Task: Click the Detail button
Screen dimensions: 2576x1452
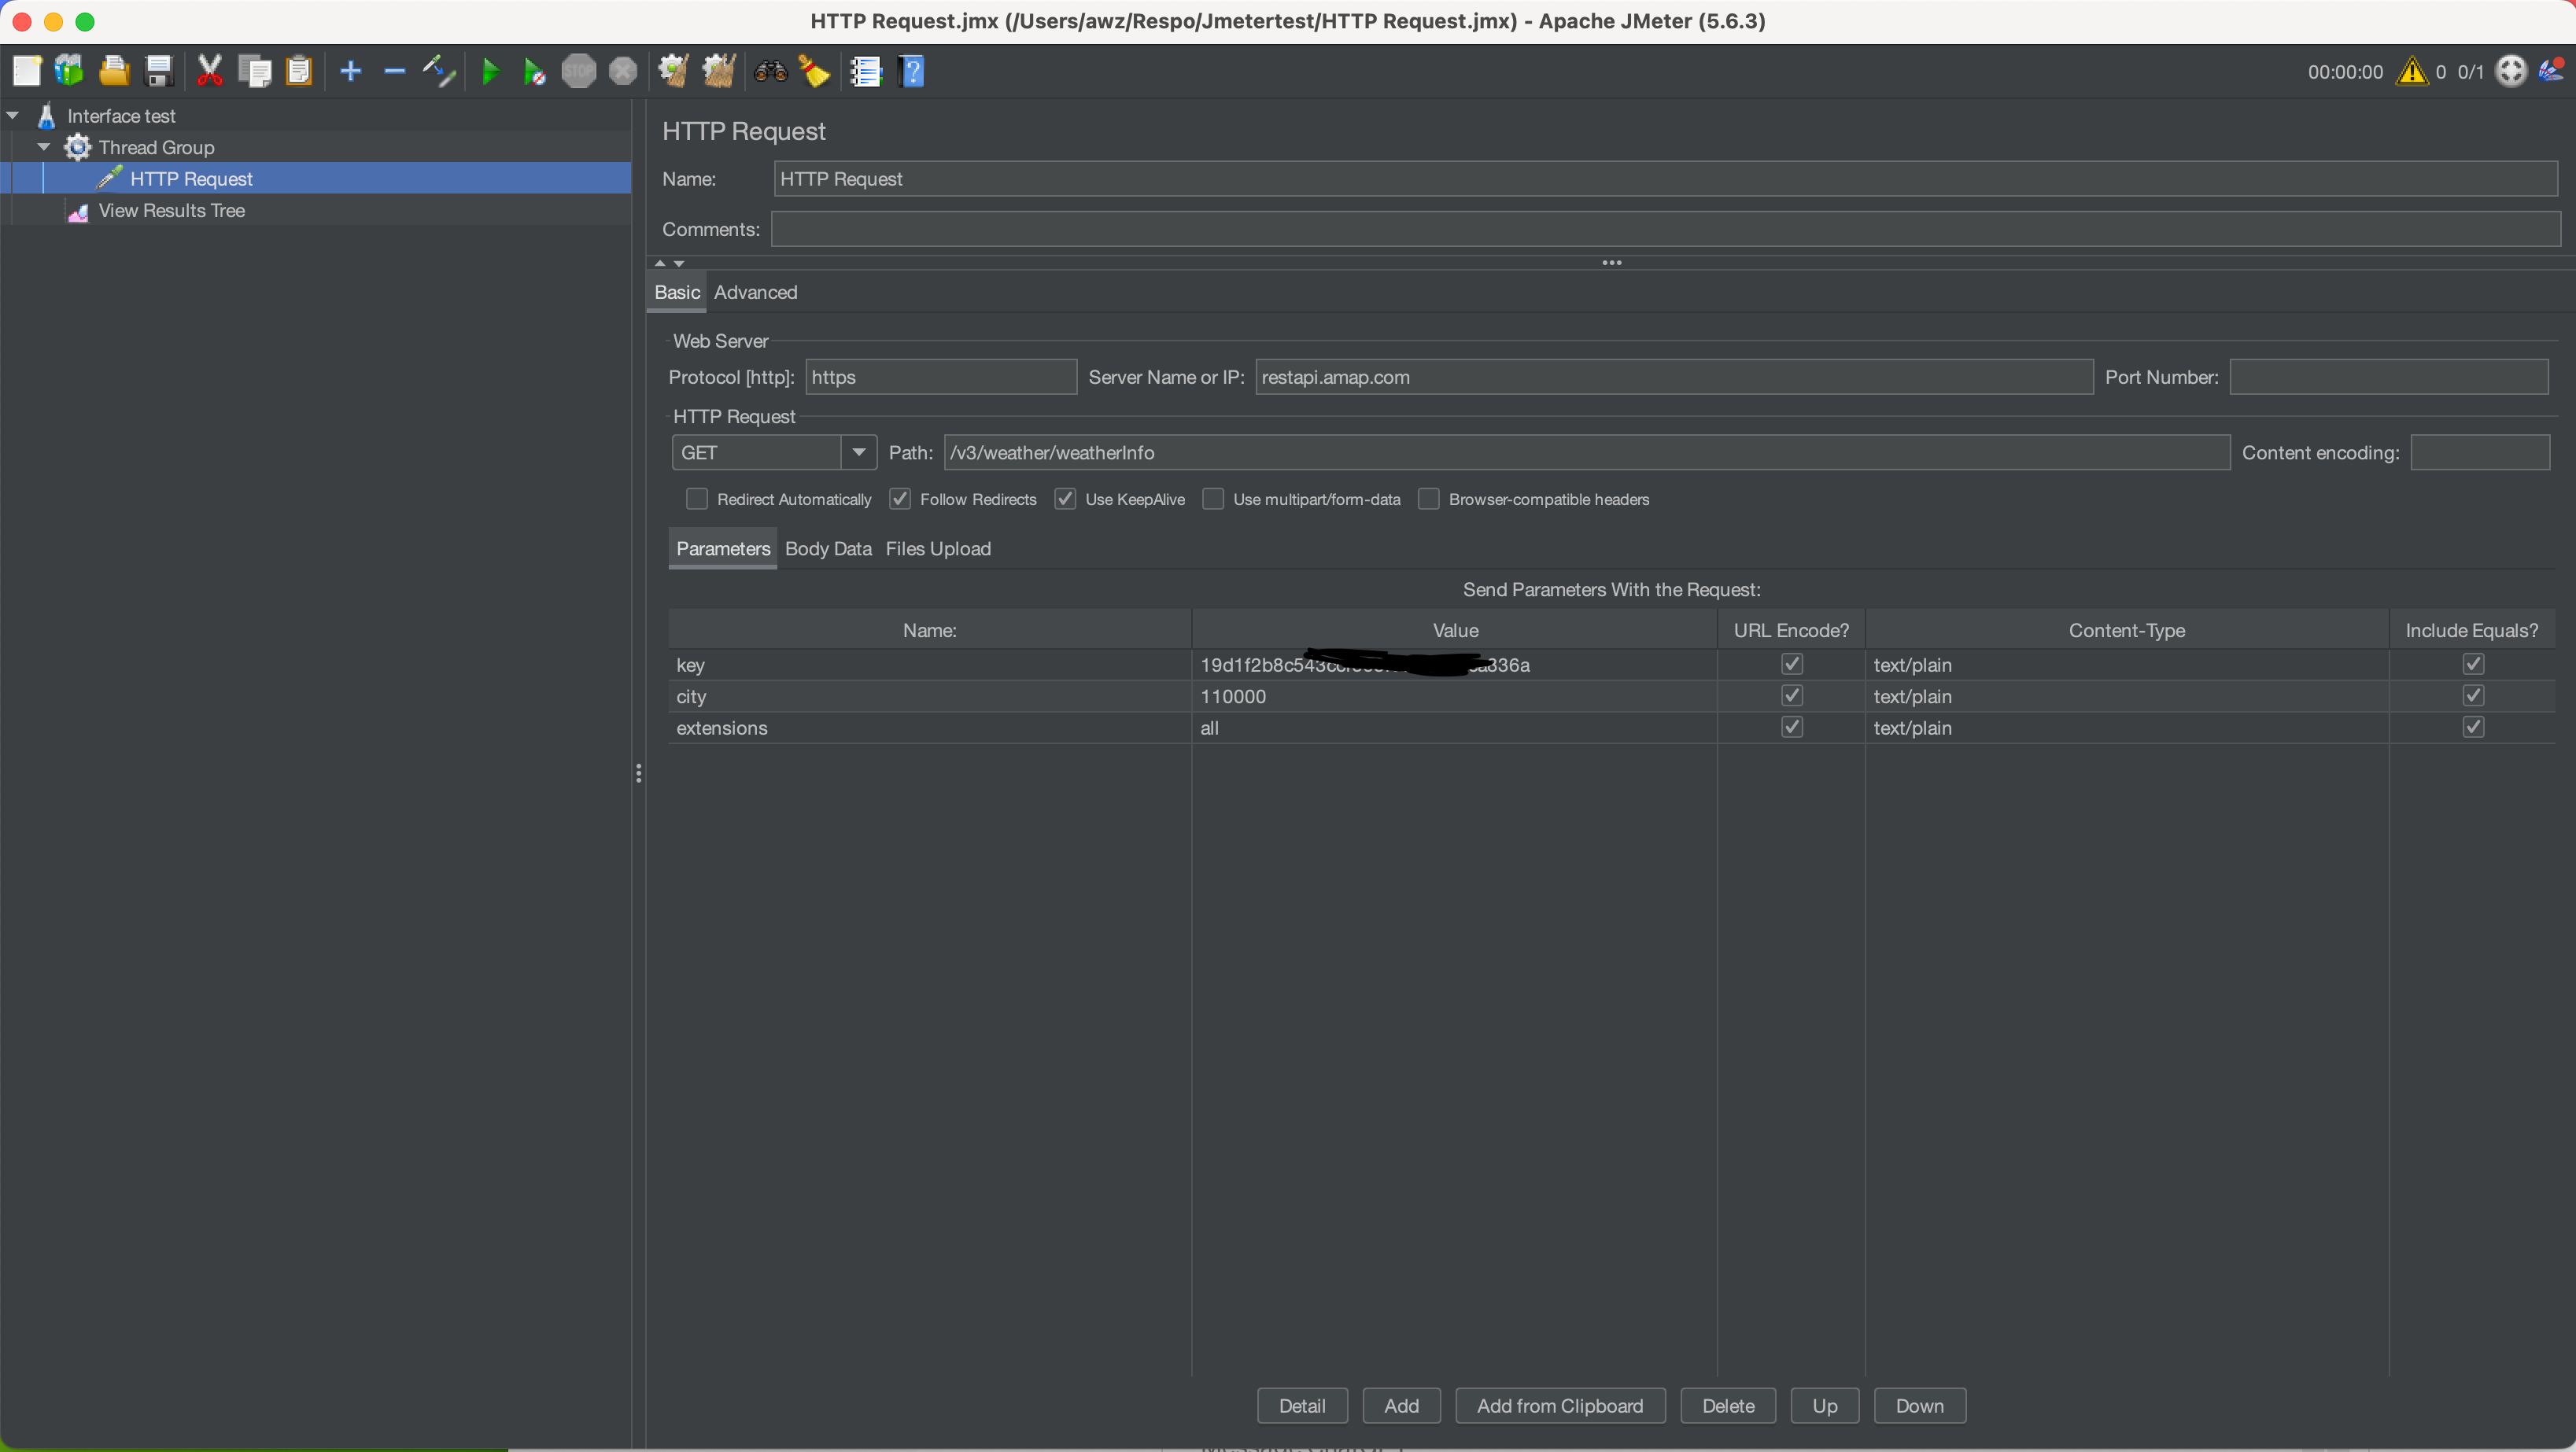Action: (x=1302, y=1405)
